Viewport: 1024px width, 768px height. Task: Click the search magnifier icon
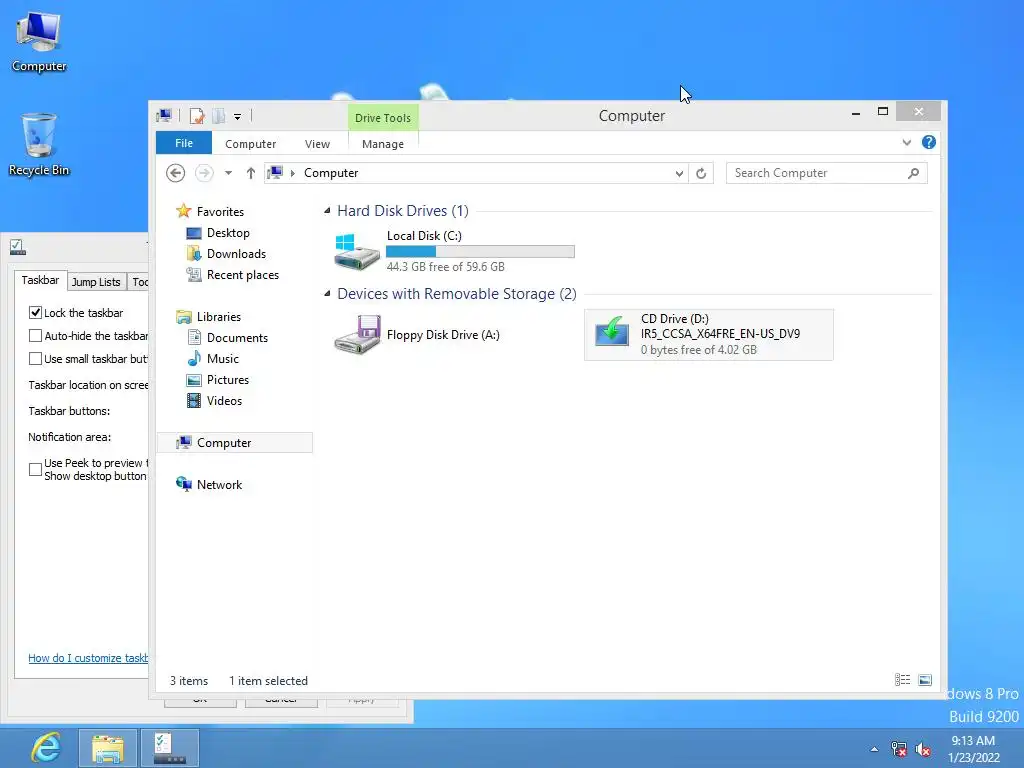coord(914,173)
